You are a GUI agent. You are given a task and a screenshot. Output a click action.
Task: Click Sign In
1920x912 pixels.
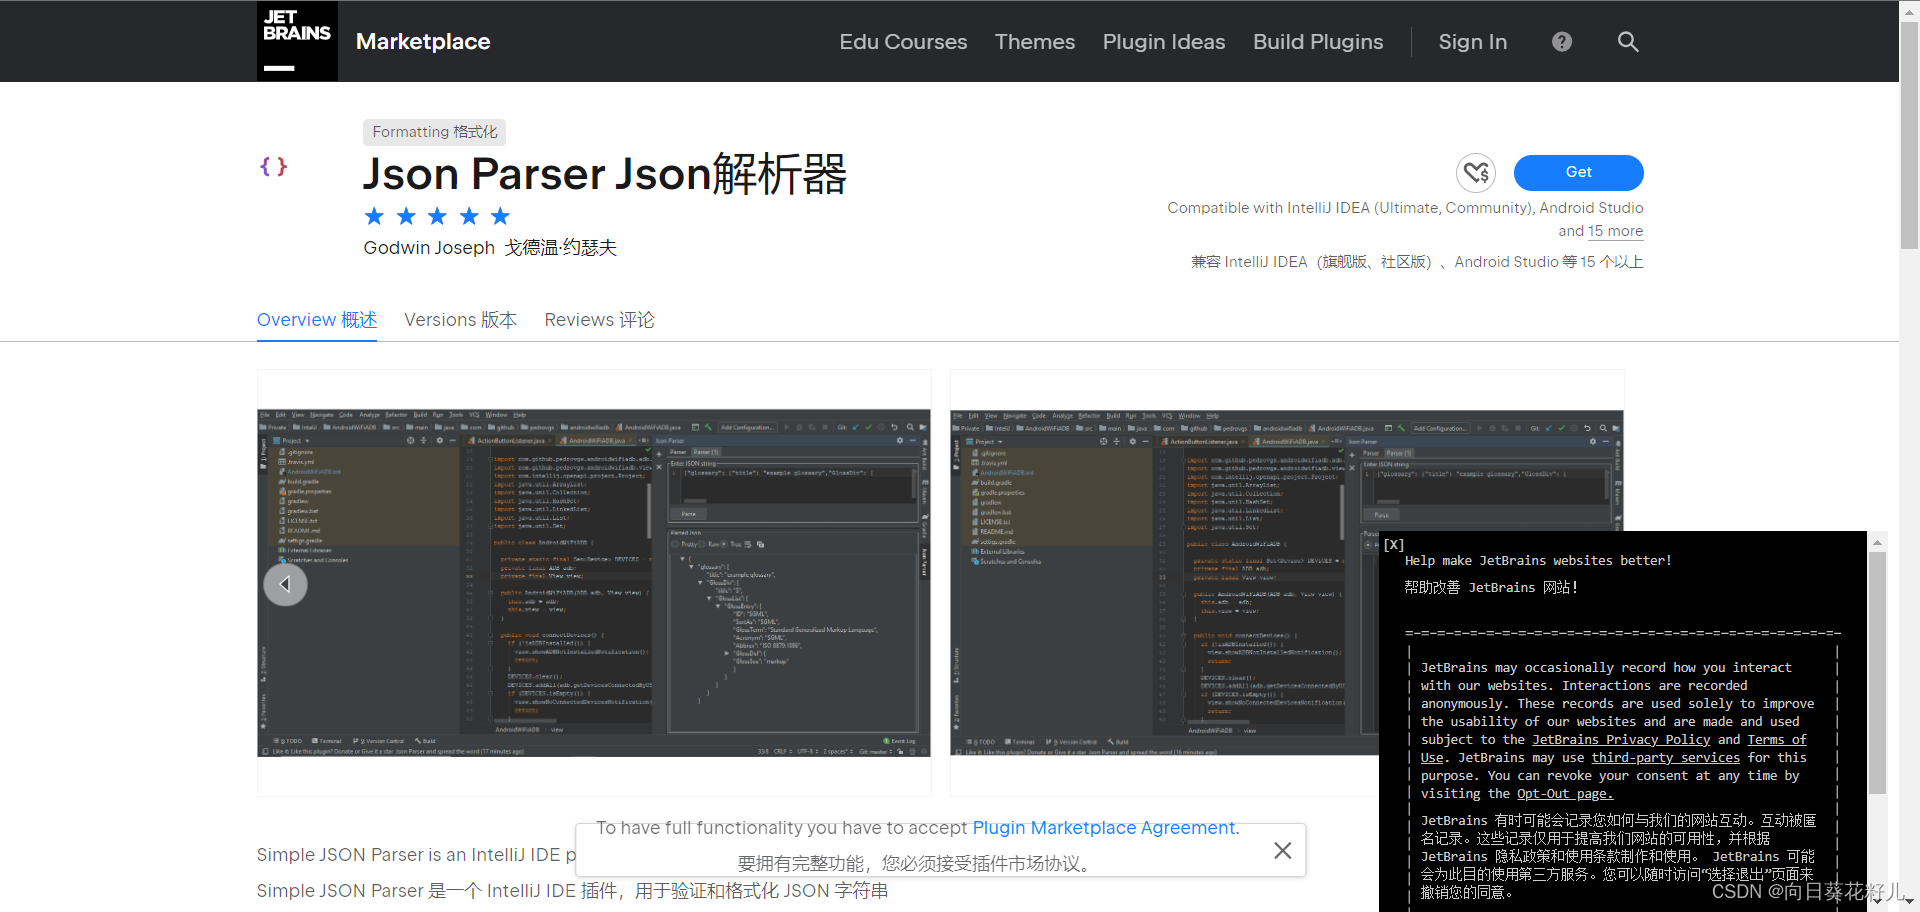pos(1472,42)
